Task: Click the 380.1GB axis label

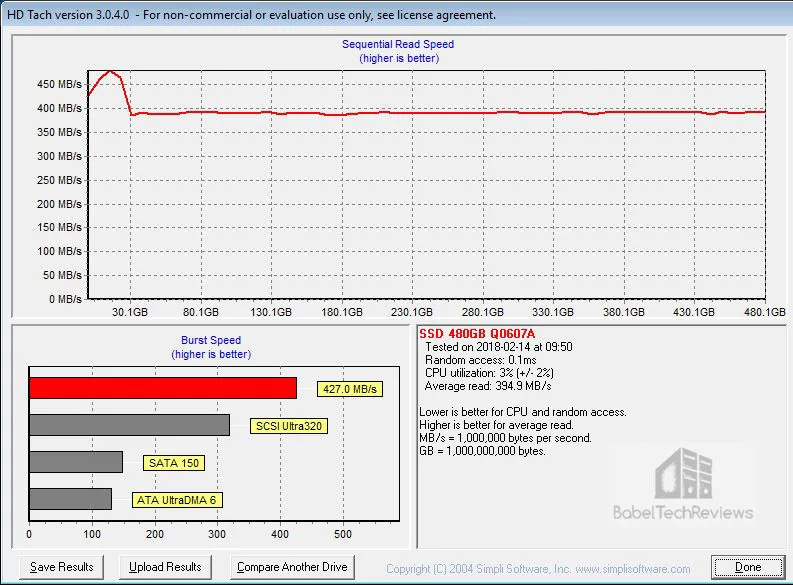Action: pos(624,312)
